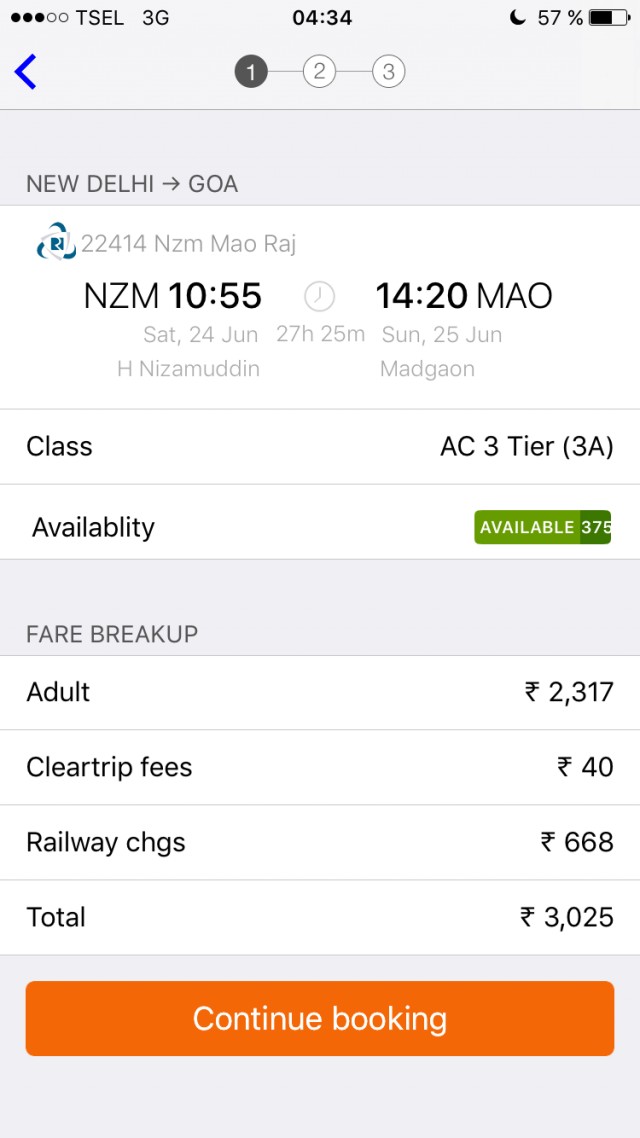Viewport: 640px width, 1138px height.
Task: Tap the Indian Railways logo icon
Action: (56, 243)
